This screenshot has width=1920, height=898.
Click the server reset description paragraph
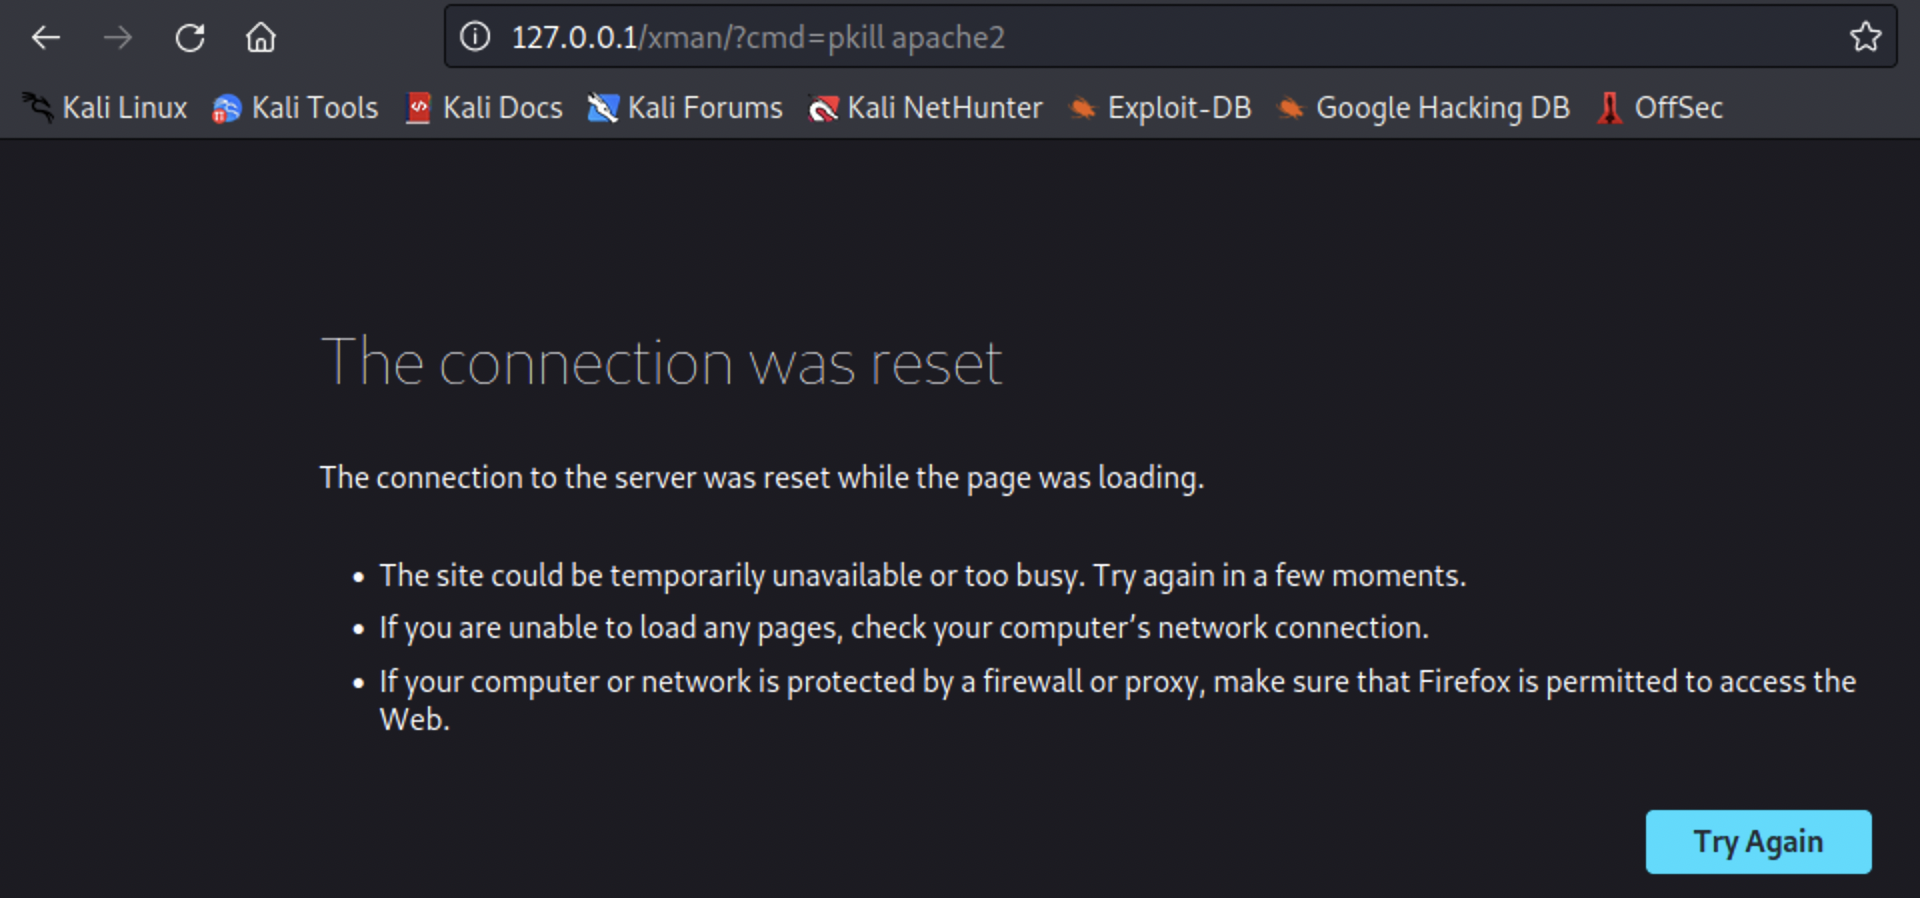coord(761,478)
